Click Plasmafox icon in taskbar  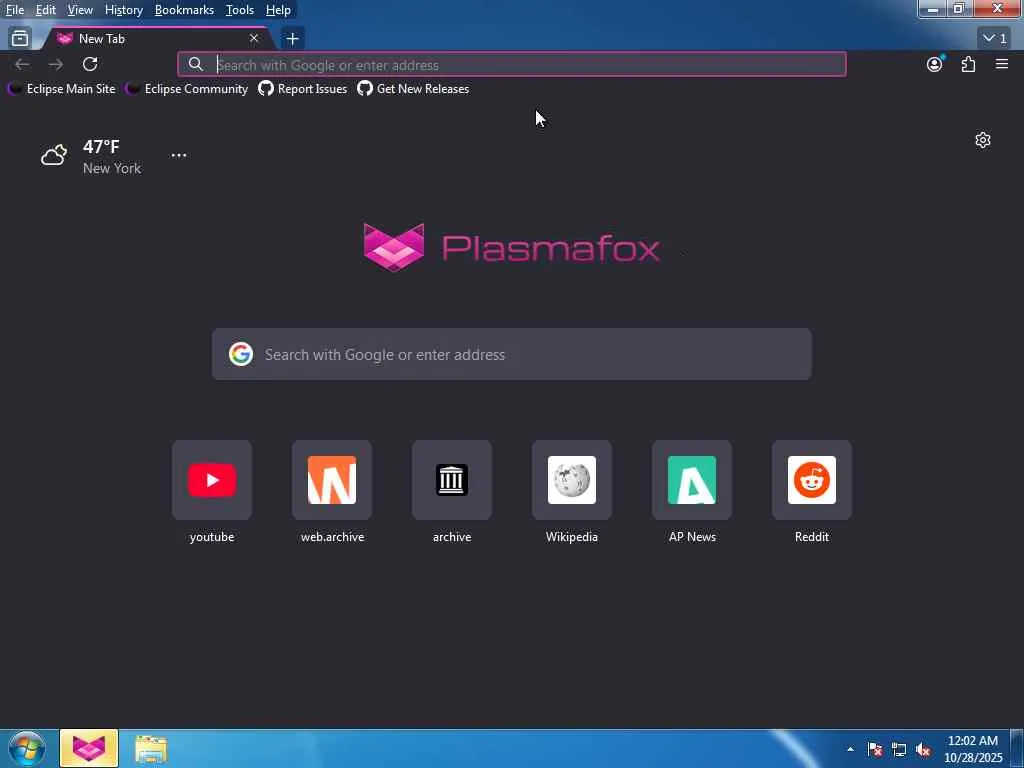pos(89,748)
